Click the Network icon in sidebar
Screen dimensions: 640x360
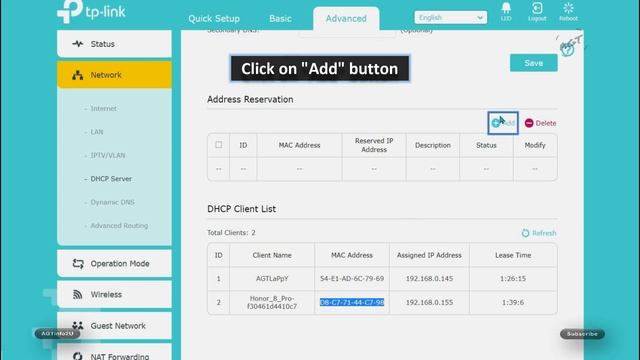(78, 75)
